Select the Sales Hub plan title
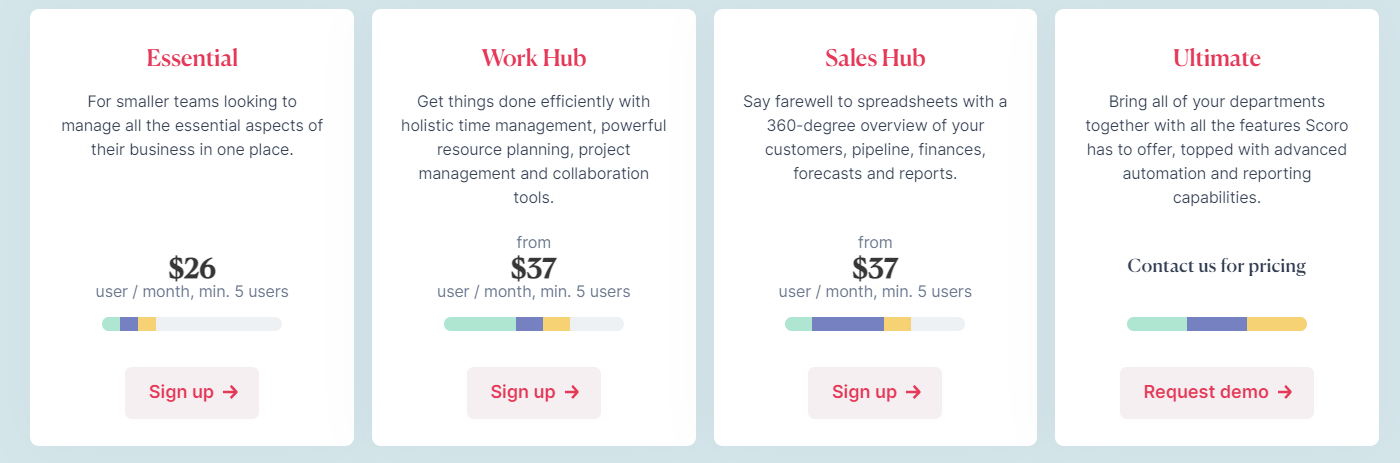 875,58
